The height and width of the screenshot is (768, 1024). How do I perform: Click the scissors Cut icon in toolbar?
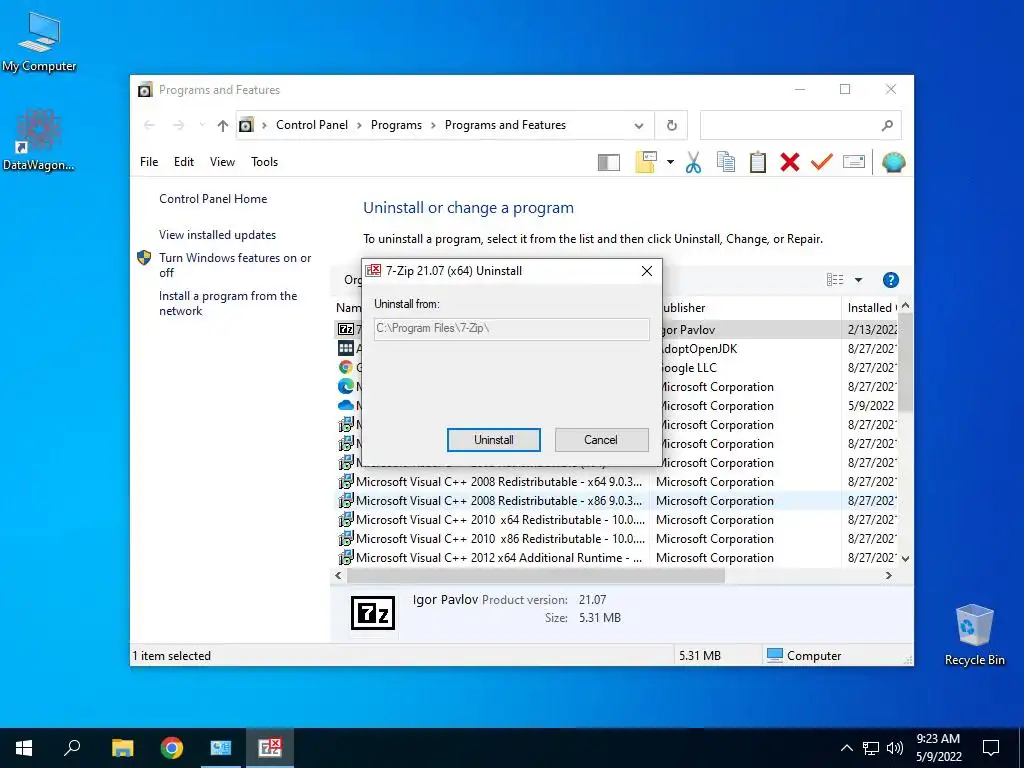694,162
